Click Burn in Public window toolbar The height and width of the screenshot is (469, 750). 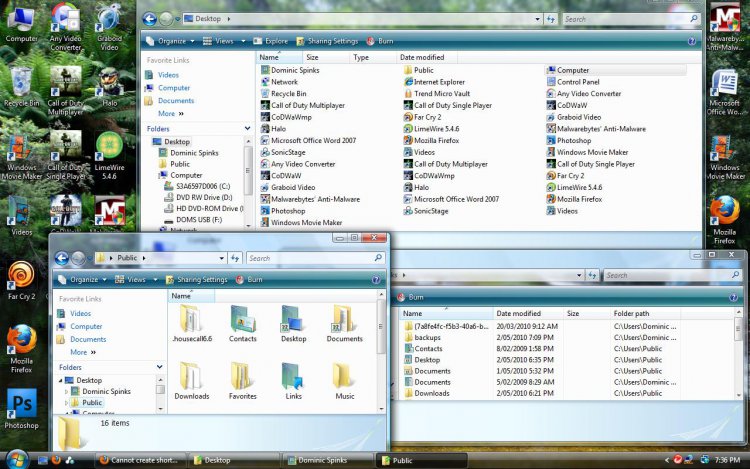point(249,280)
